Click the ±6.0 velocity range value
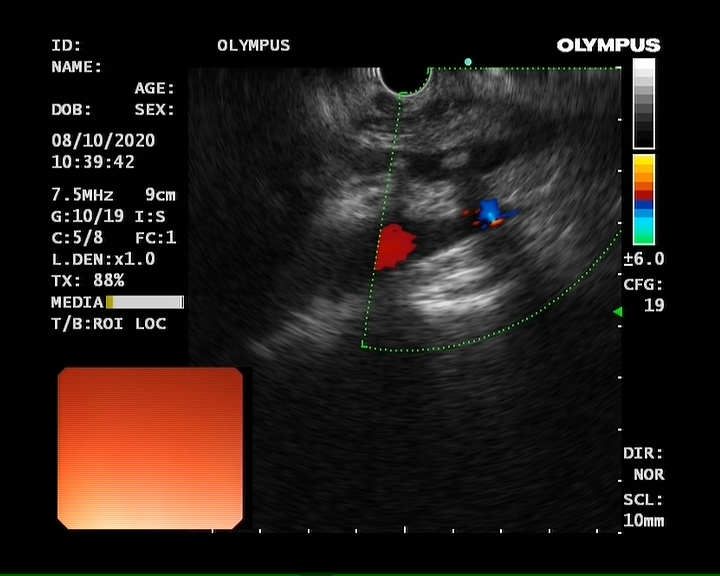 [644, 259]
